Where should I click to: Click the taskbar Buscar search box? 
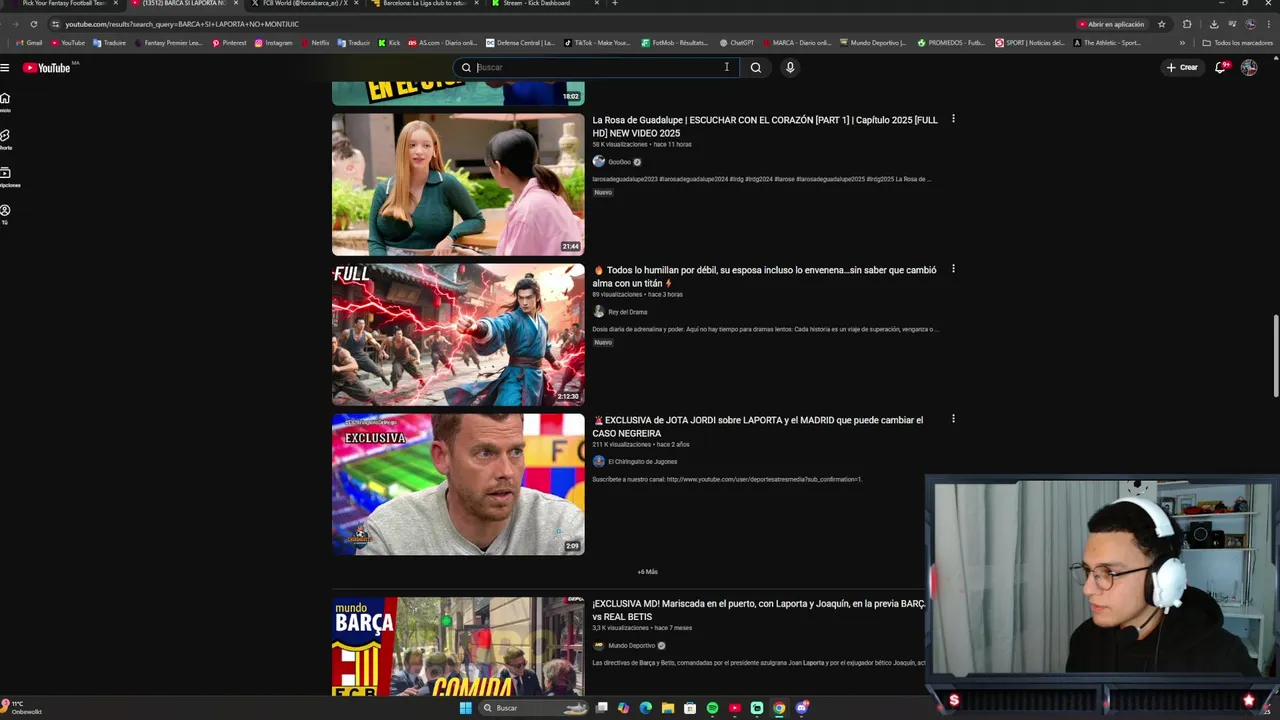[533, 708]
